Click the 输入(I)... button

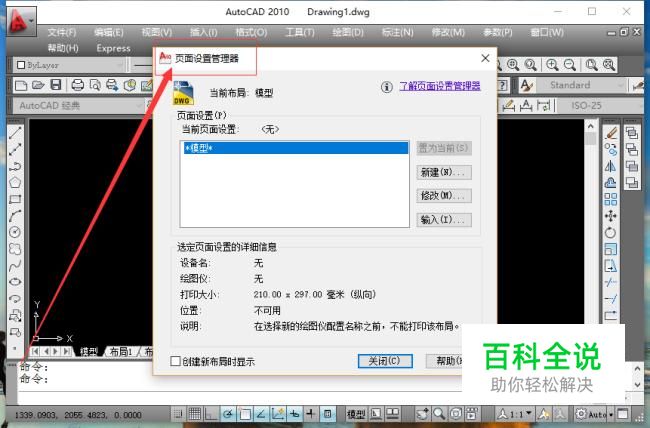(x=444, y=219)
